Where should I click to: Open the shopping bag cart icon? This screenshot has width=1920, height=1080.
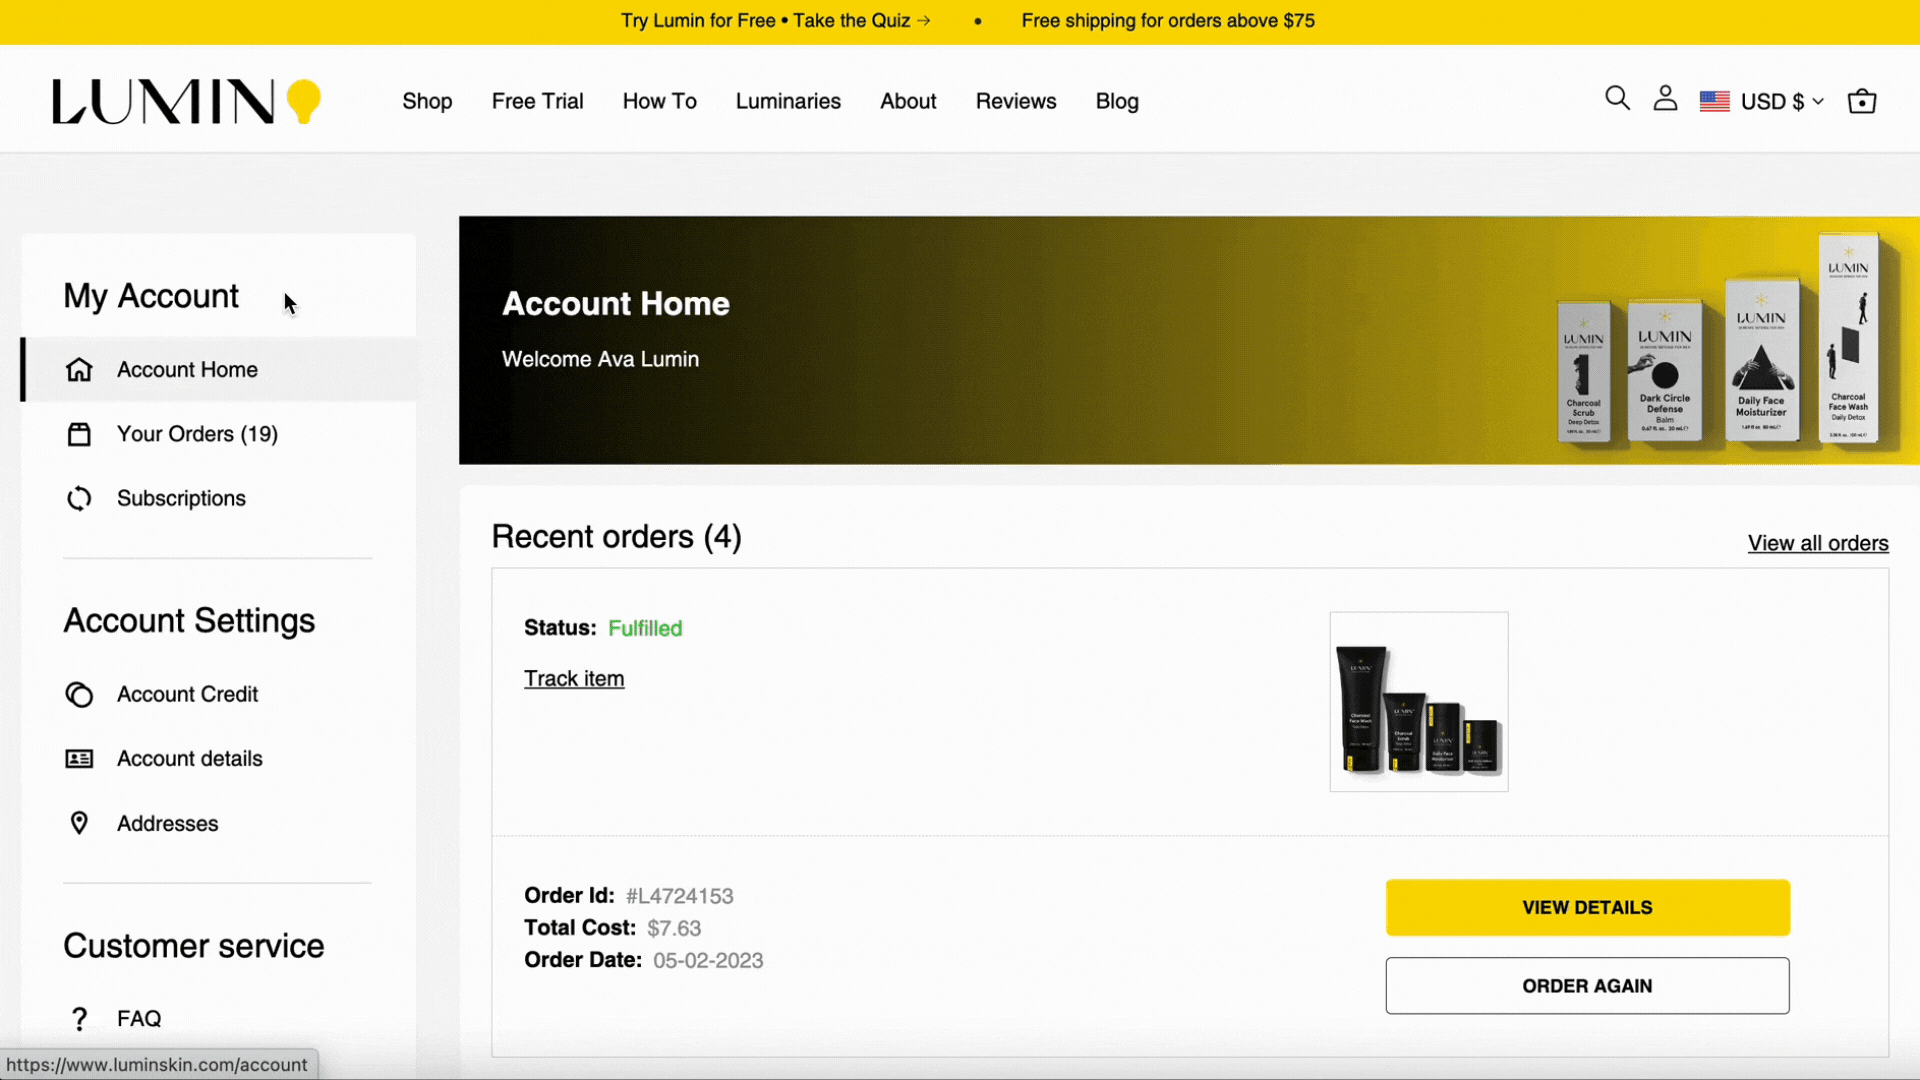[x=1862, y=101]
